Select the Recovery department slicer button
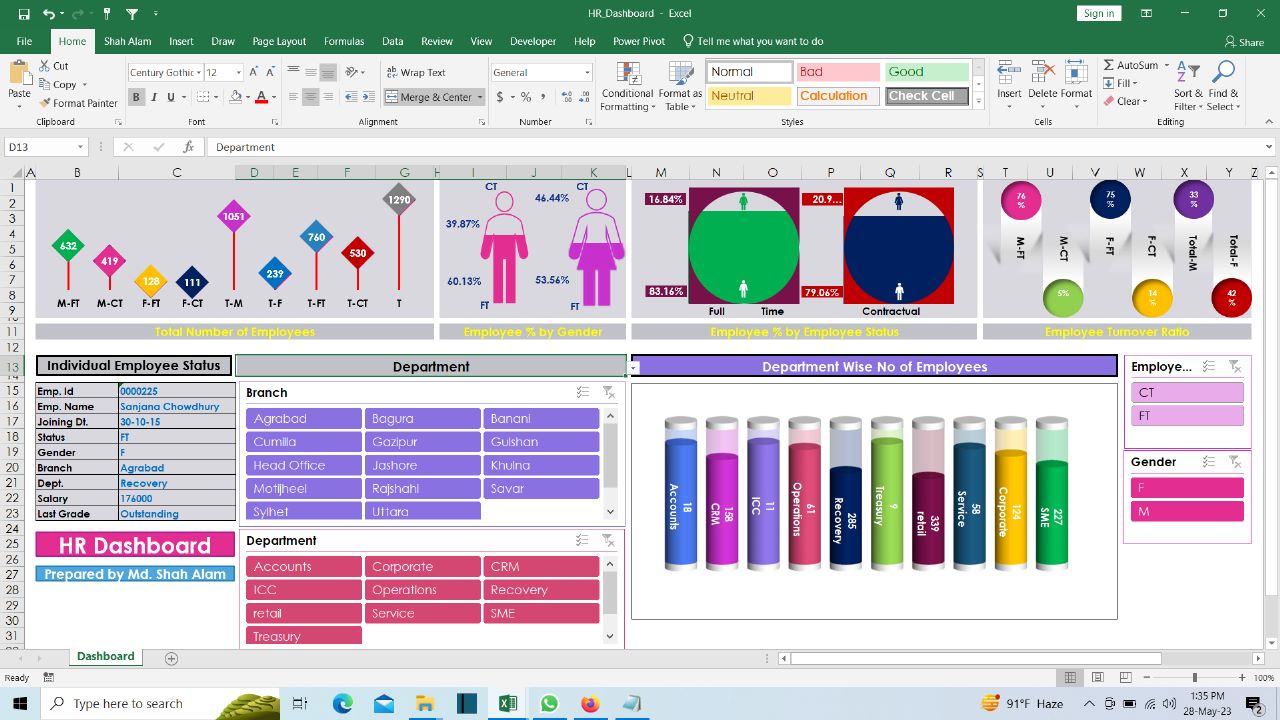 point(541,590)
